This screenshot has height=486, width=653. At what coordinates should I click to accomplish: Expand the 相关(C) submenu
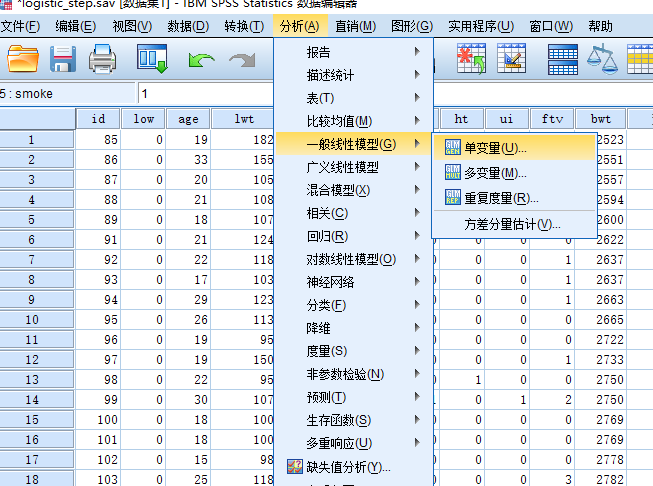[353, 213]
